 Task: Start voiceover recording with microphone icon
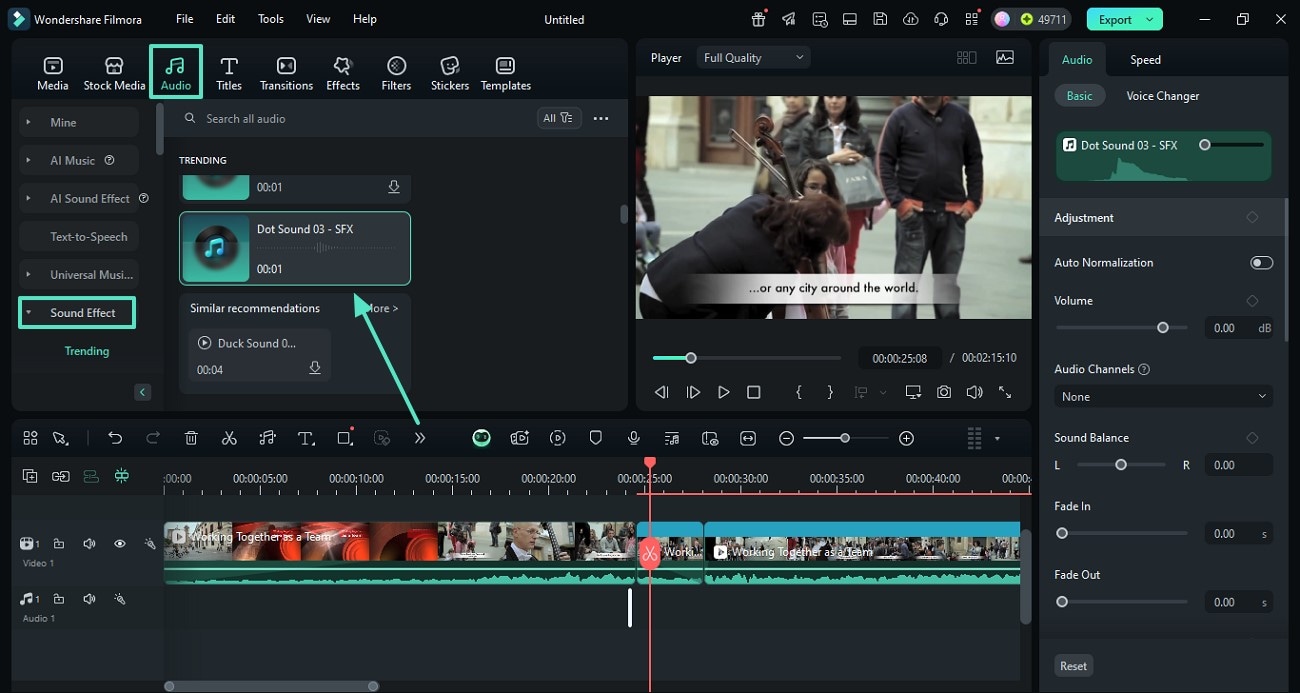click(x=634, y=438)
